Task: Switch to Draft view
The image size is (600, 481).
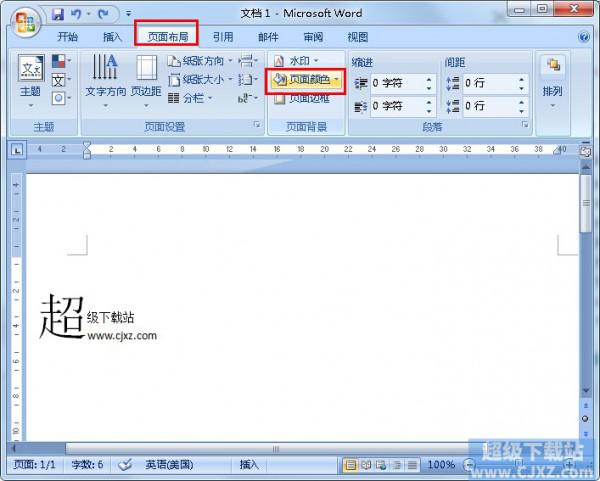Action: [412, 465]
